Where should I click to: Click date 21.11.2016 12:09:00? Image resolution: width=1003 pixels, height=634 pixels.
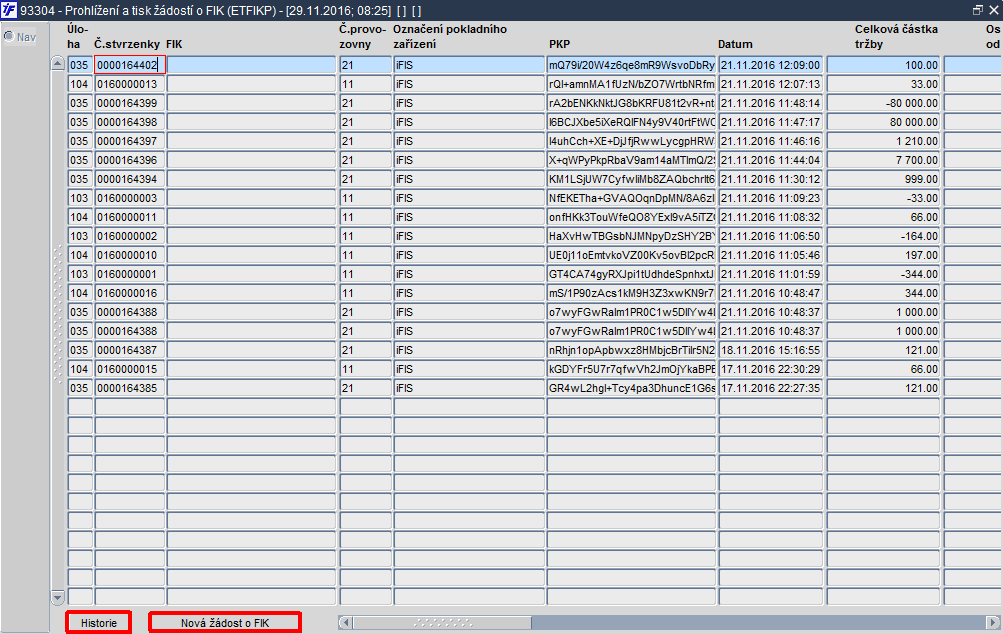(771, 65)
